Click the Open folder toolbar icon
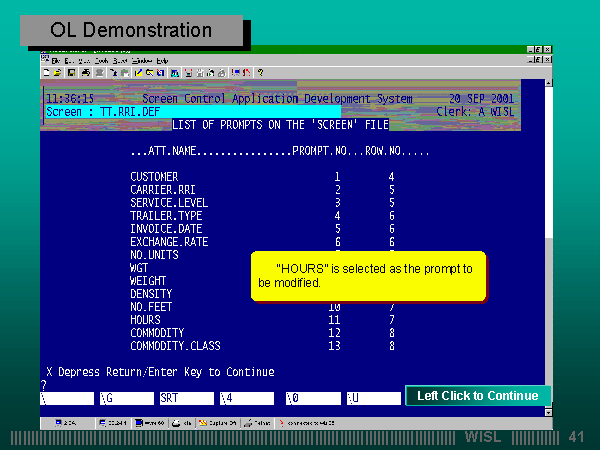Image resolution: width=600 pixels, height=450 pixels. click(58, 72)
